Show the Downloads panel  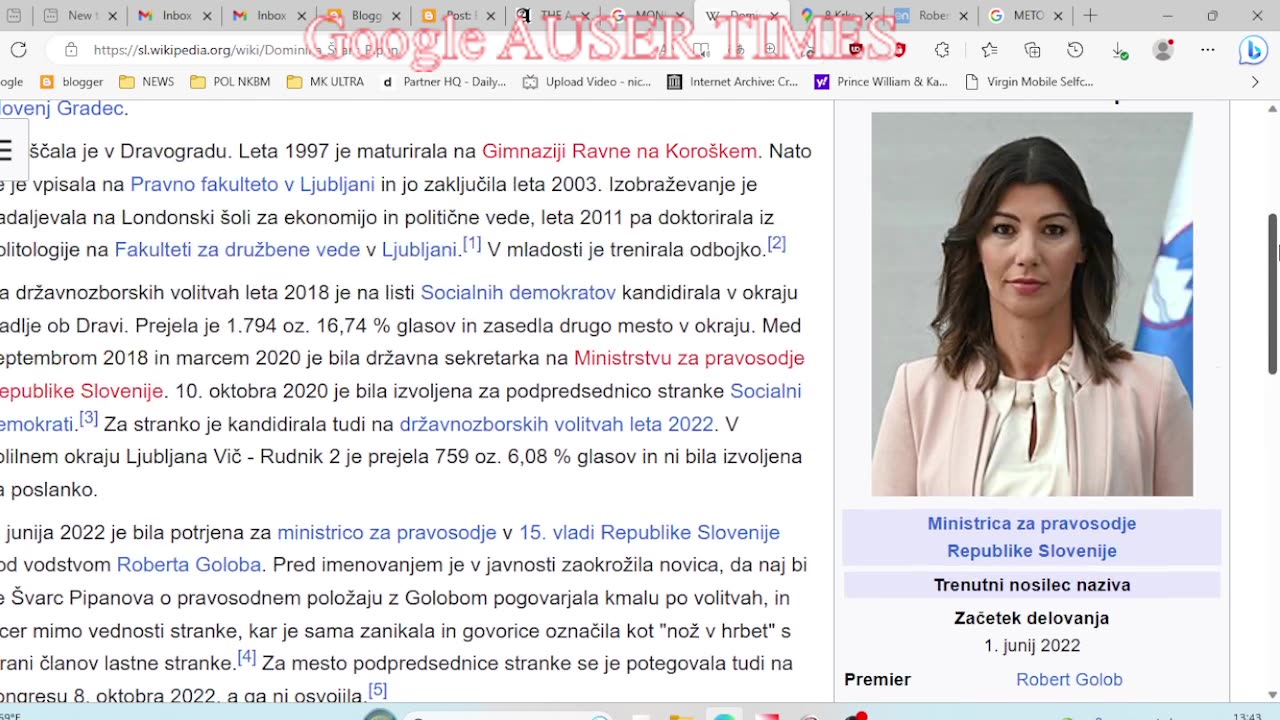point(1119,50)
